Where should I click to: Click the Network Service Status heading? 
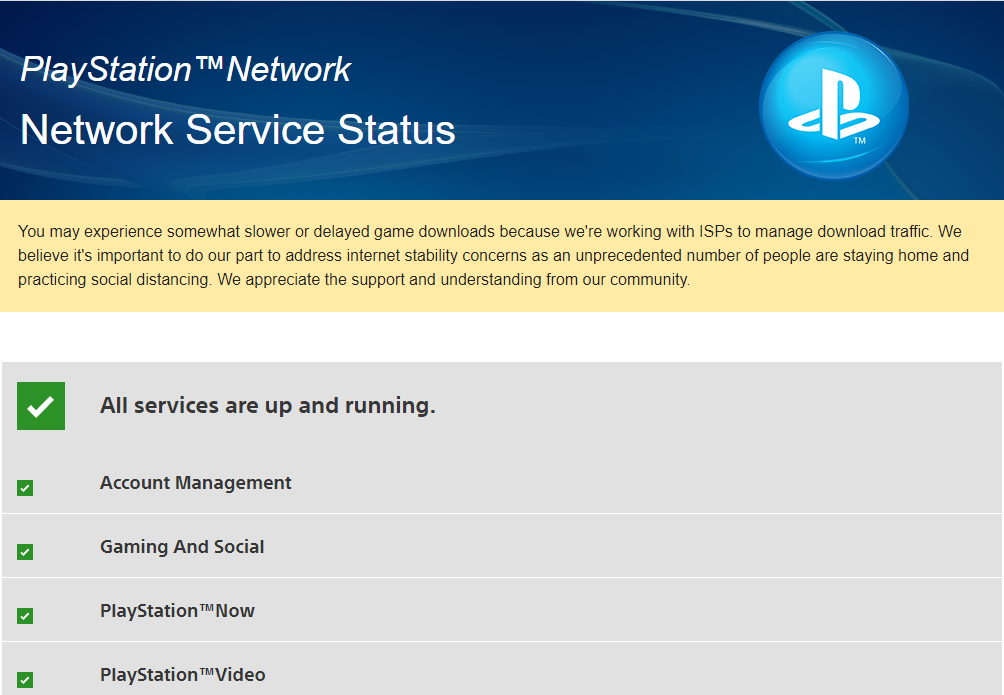click(x=238, y=130)
